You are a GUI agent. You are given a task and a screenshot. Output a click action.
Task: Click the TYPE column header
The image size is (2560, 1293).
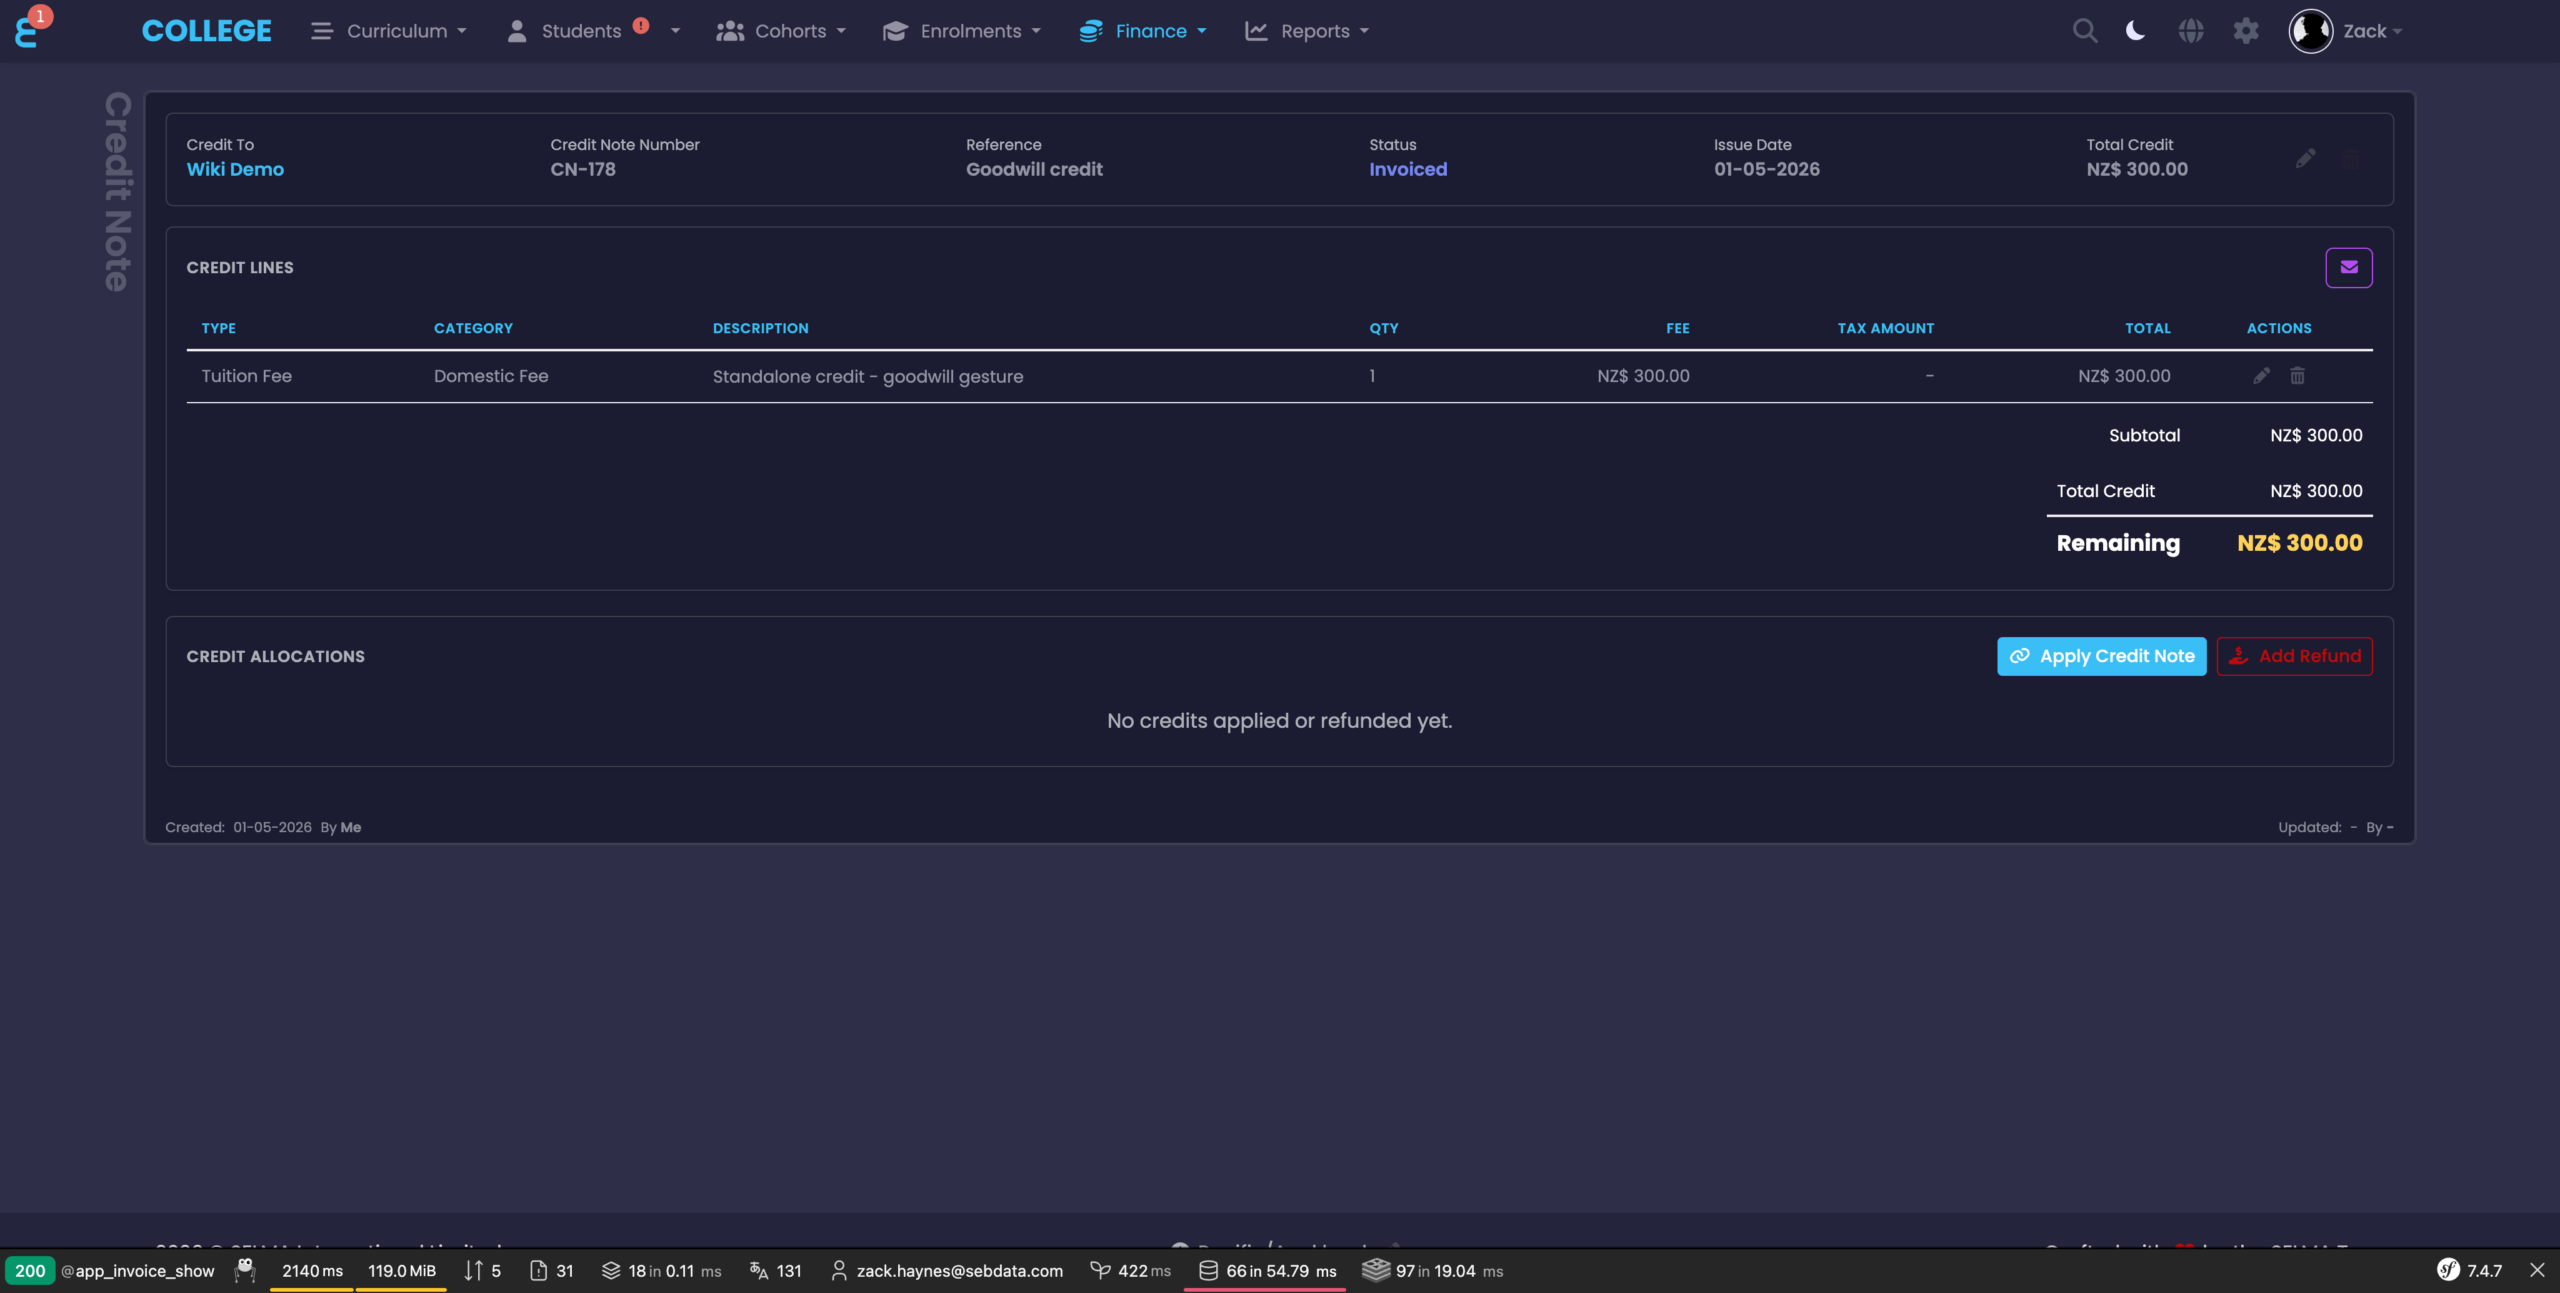pos(219,328)
